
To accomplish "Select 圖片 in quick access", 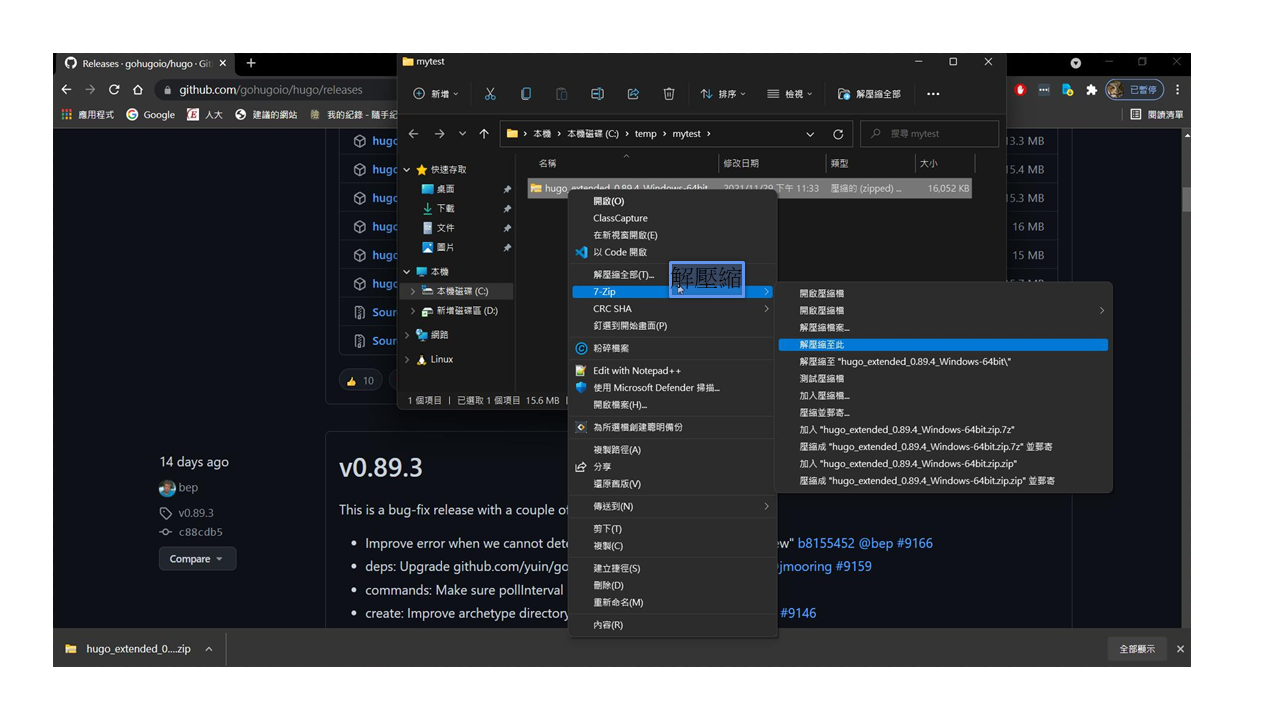I will 445,247.
